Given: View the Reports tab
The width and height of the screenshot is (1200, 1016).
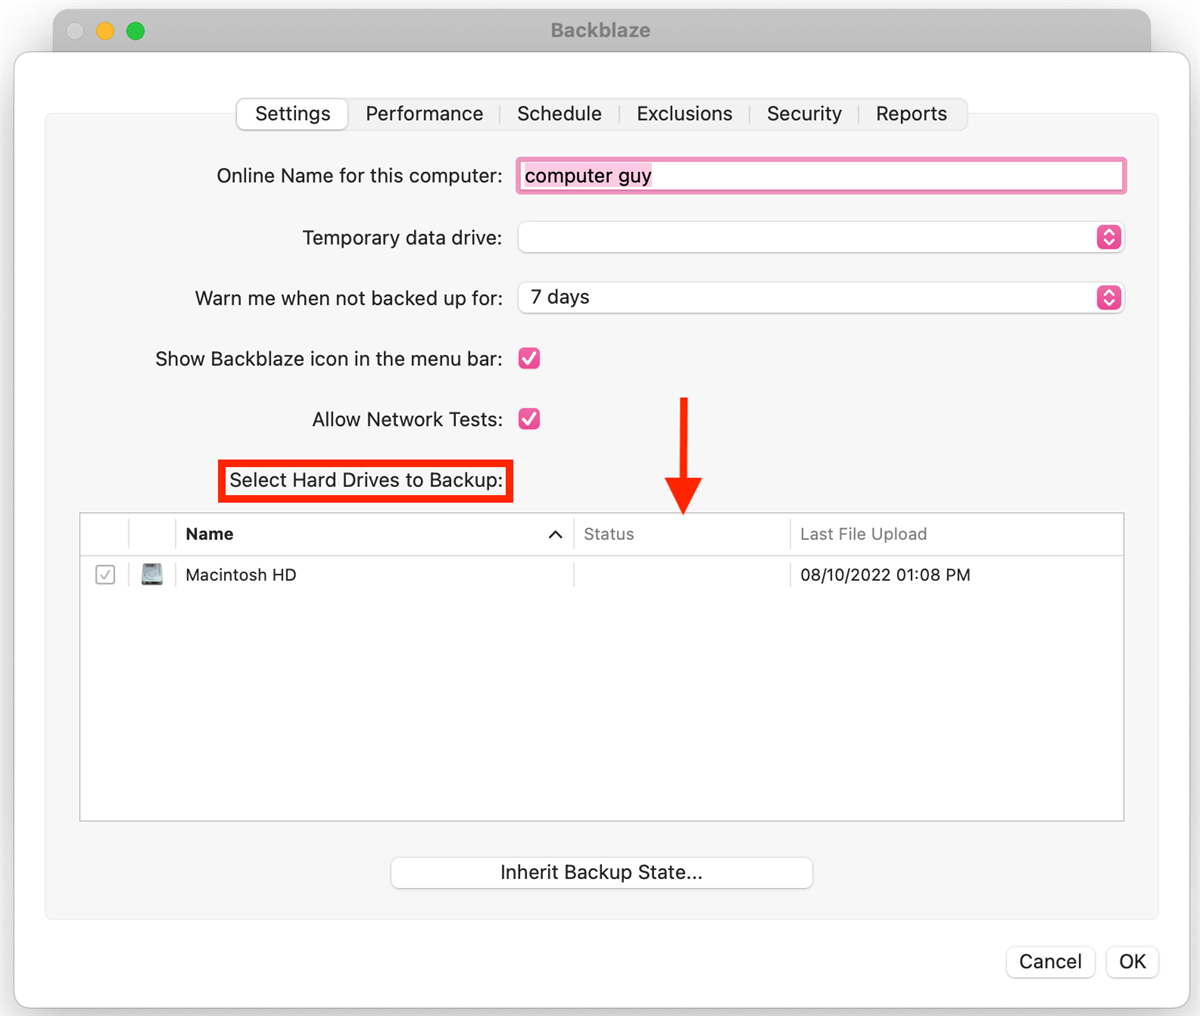Looking at the screenshot, I should [x=911, y=114].
